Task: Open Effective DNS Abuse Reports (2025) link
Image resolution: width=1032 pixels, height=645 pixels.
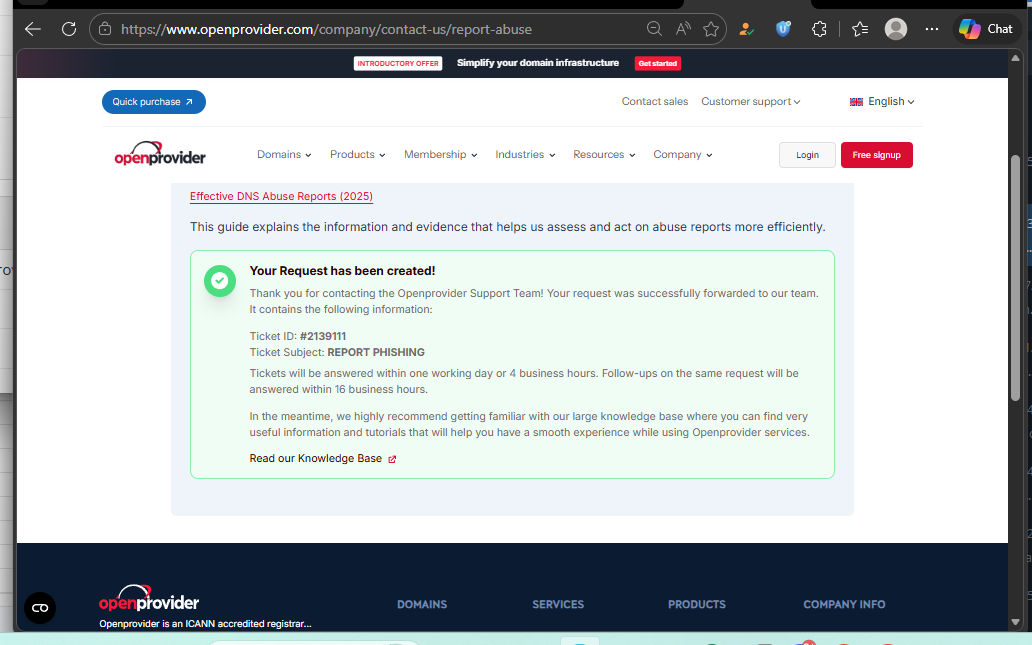Action: point(281,196)
